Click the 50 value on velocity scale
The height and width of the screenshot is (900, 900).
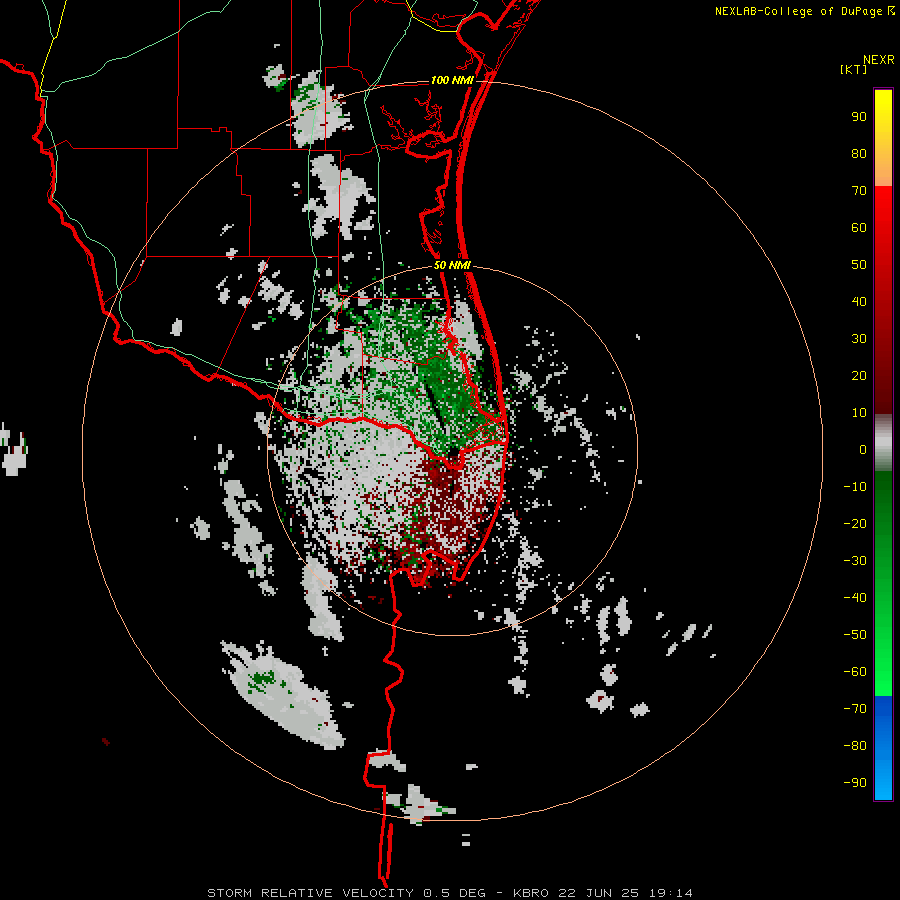(859, 265)
